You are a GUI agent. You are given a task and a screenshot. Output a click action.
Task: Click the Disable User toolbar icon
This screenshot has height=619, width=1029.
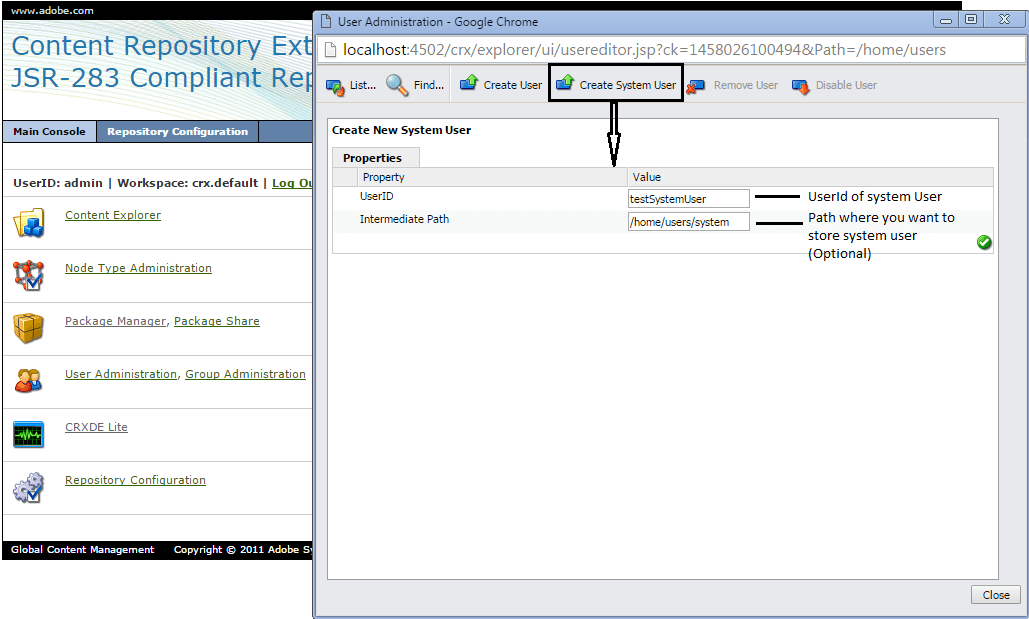click(x=801, y=87)
